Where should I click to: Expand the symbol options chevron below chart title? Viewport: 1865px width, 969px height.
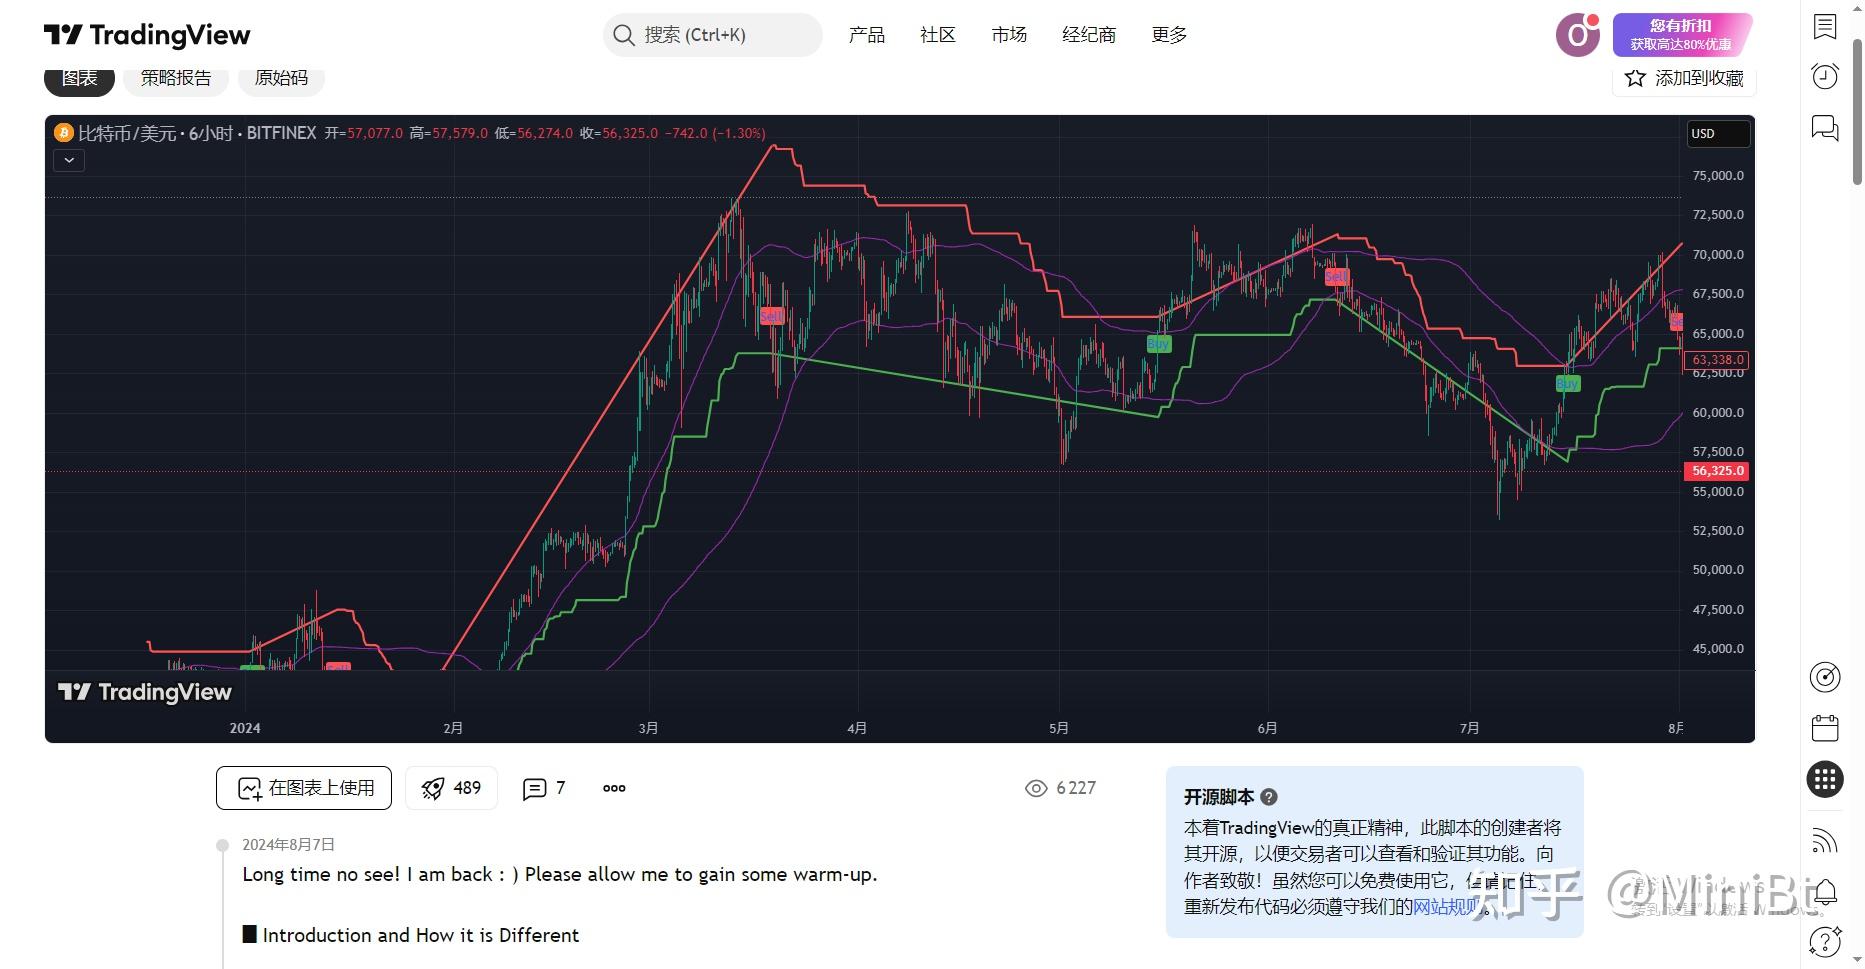click(68, 160)
